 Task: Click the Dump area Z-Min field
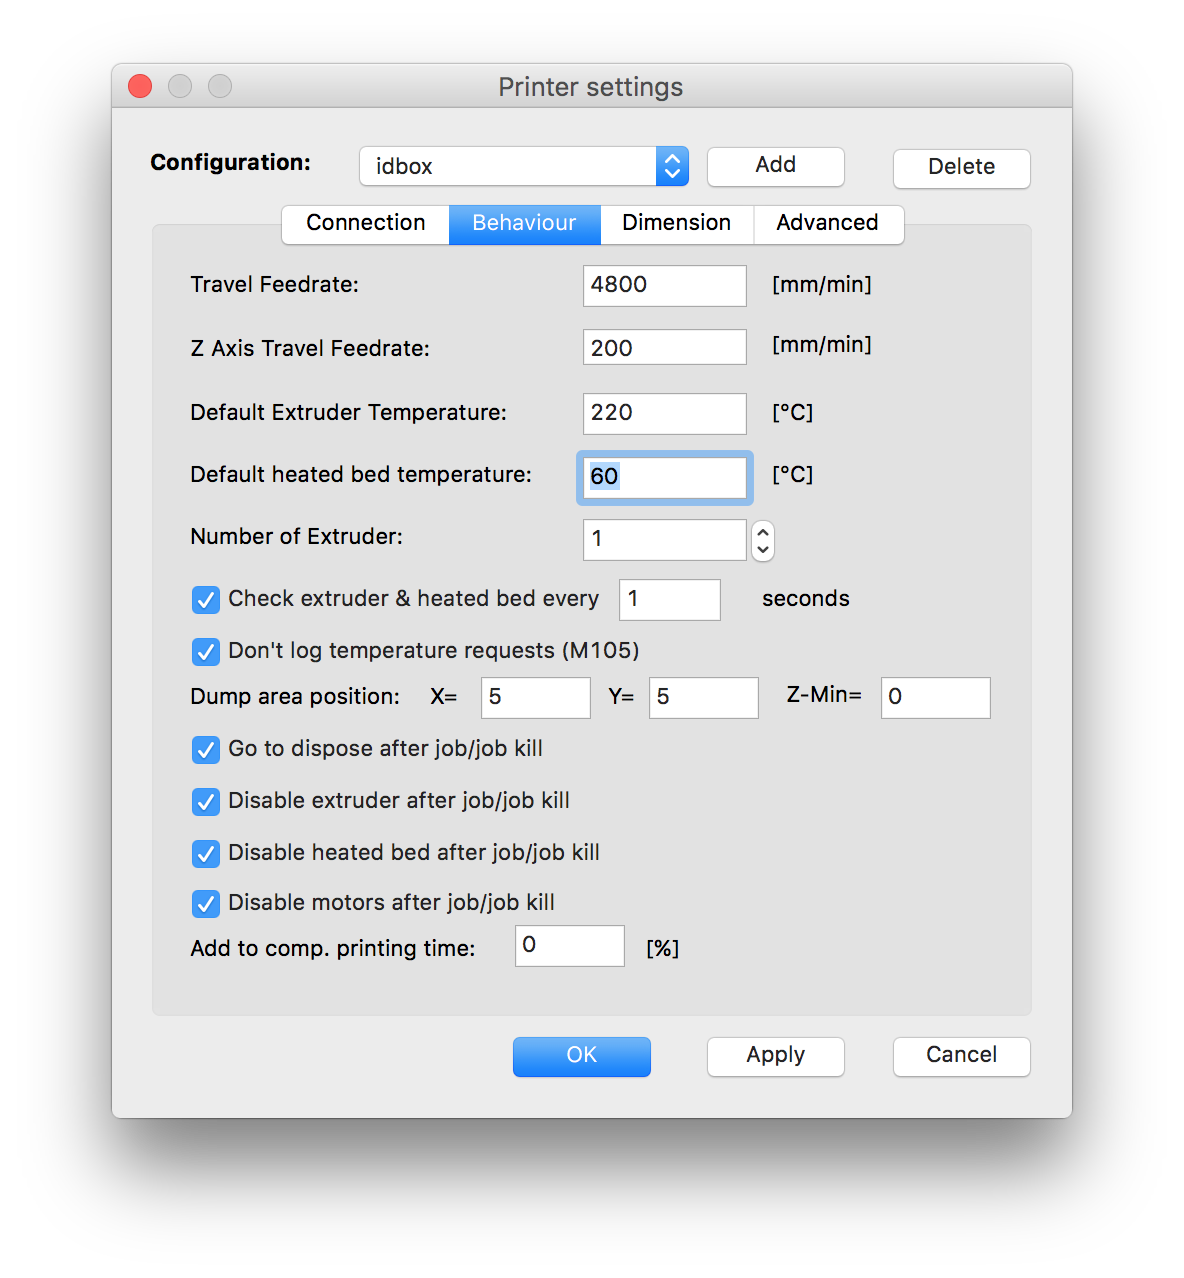(x=935, y=698)
